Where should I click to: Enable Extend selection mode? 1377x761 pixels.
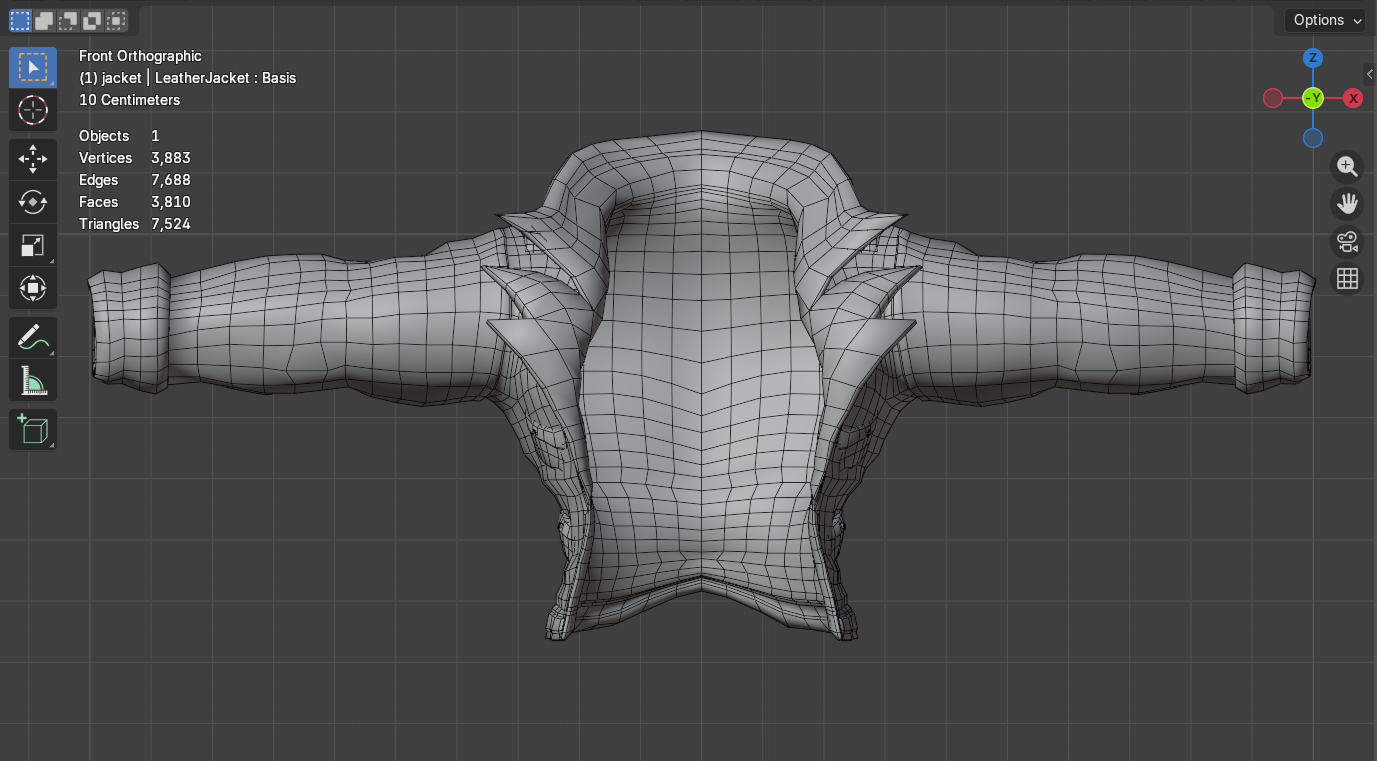pyautogui.click(x=44, y=20)
